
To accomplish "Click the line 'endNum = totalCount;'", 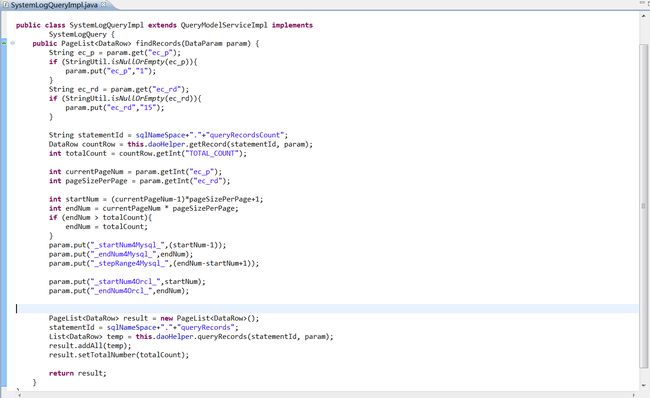I will click(x=107, y=226).
